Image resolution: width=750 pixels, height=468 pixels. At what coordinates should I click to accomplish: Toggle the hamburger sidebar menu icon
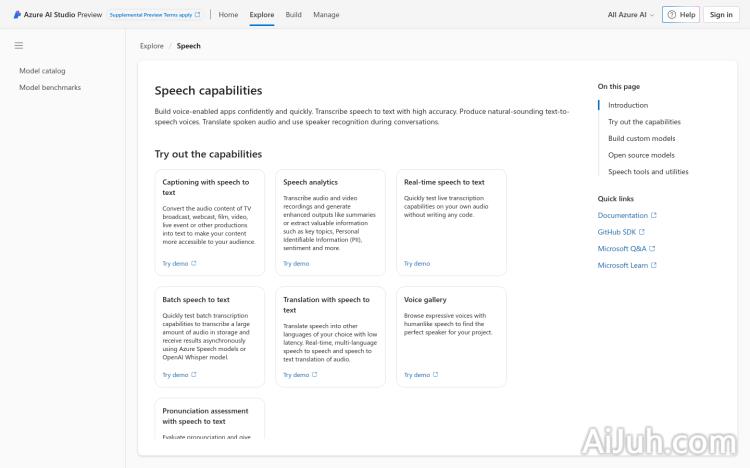click(x=18, y=46)
